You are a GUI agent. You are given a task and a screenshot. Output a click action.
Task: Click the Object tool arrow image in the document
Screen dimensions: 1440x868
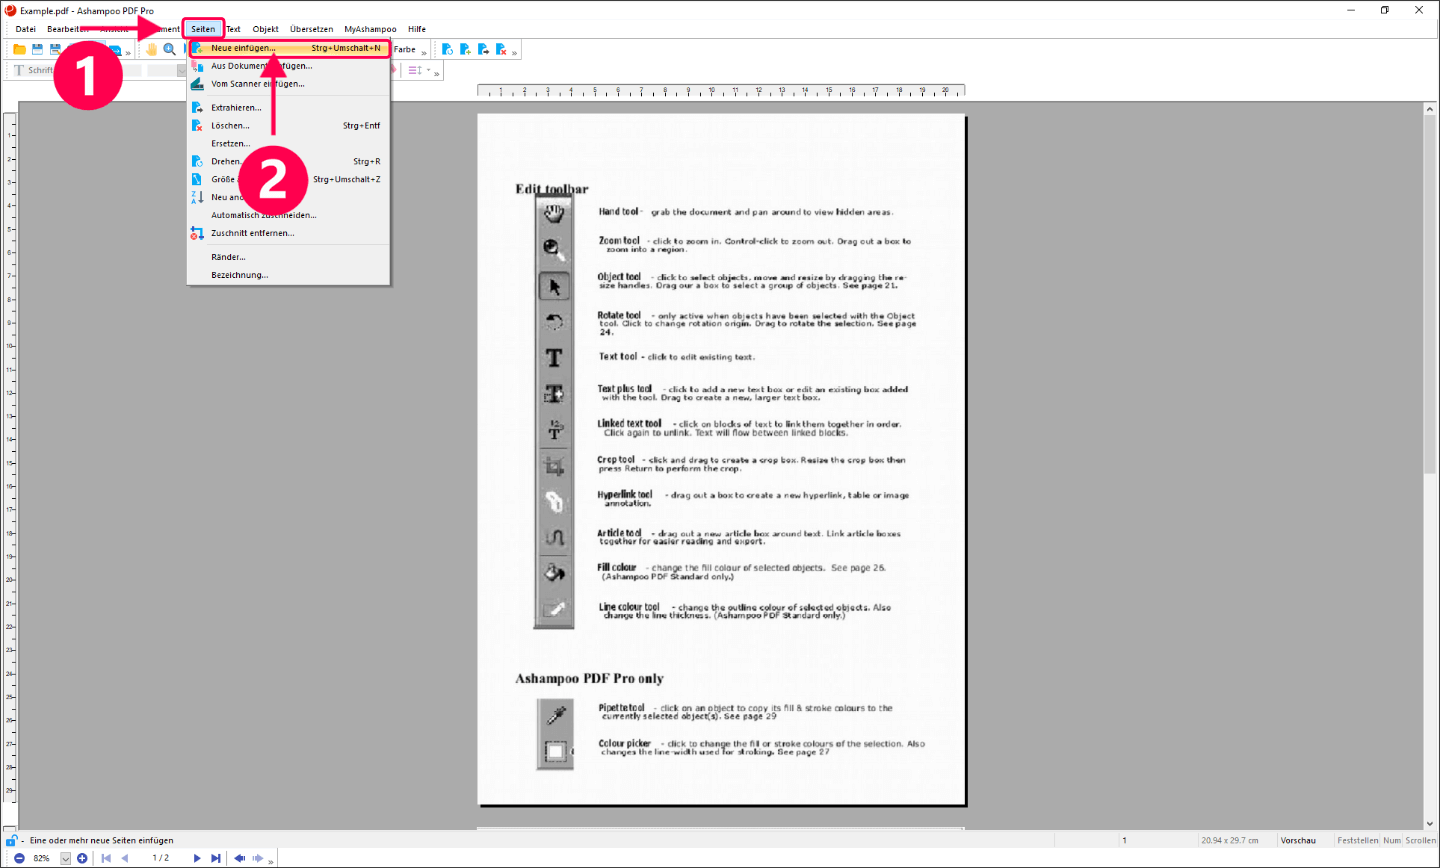(554, 286)
